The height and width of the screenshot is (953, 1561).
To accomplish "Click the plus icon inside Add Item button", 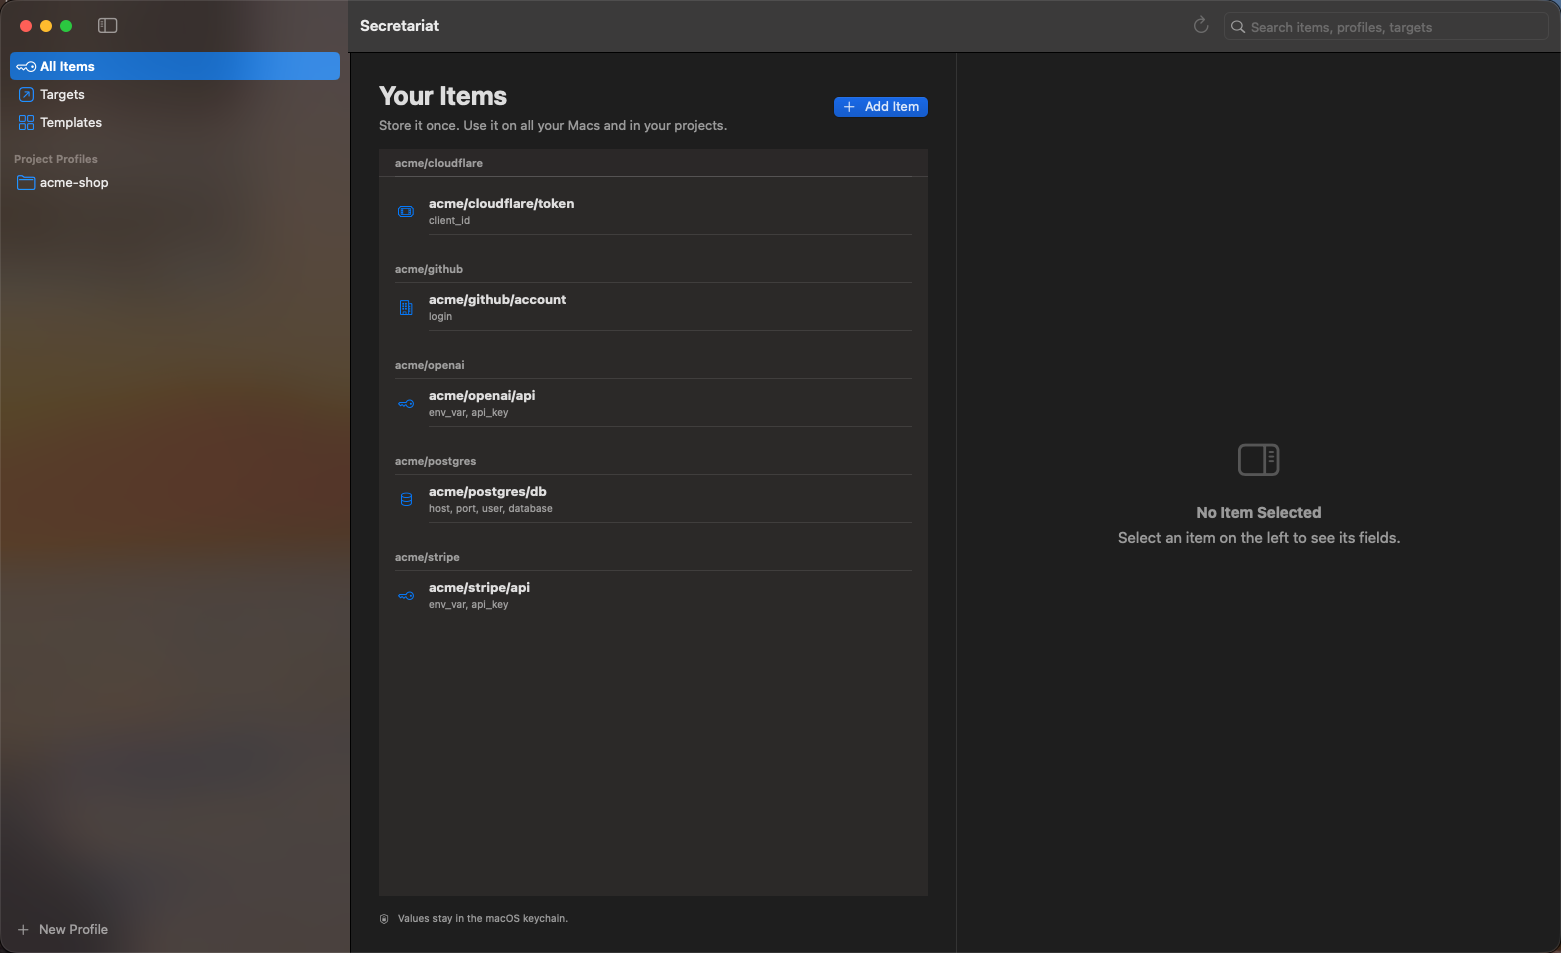I will coord(849,107).
